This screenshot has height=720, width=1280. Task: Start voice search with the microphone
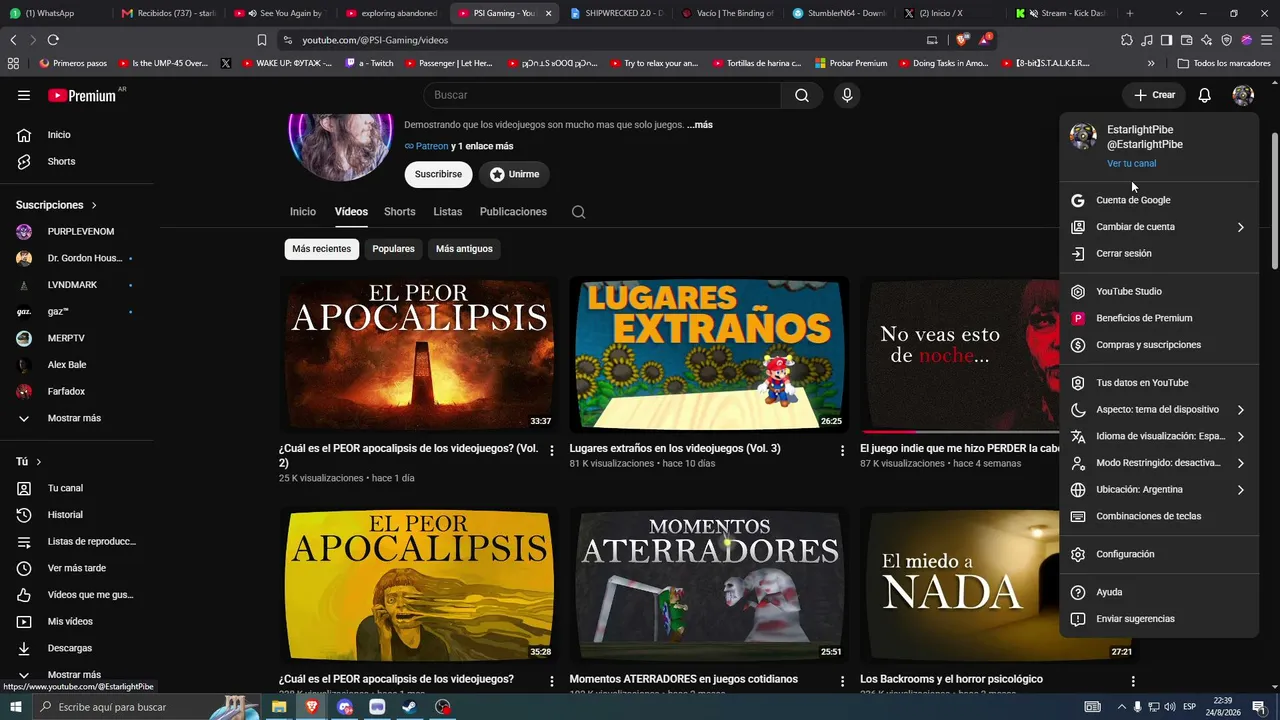[x=847, y=95]
